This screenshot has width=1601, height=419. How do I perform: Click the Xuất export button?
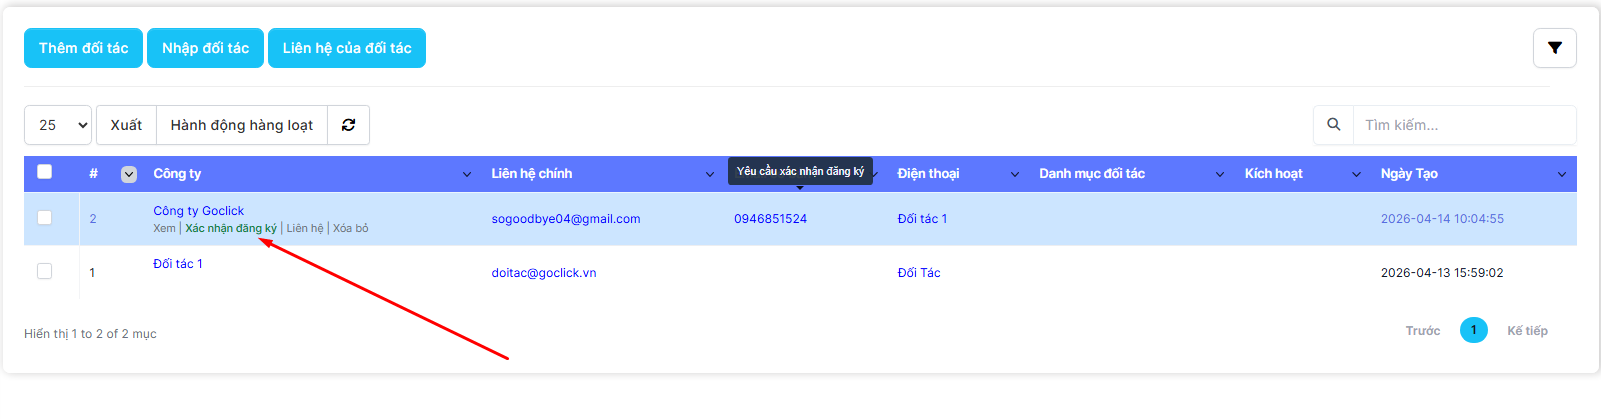pos(126,125)
